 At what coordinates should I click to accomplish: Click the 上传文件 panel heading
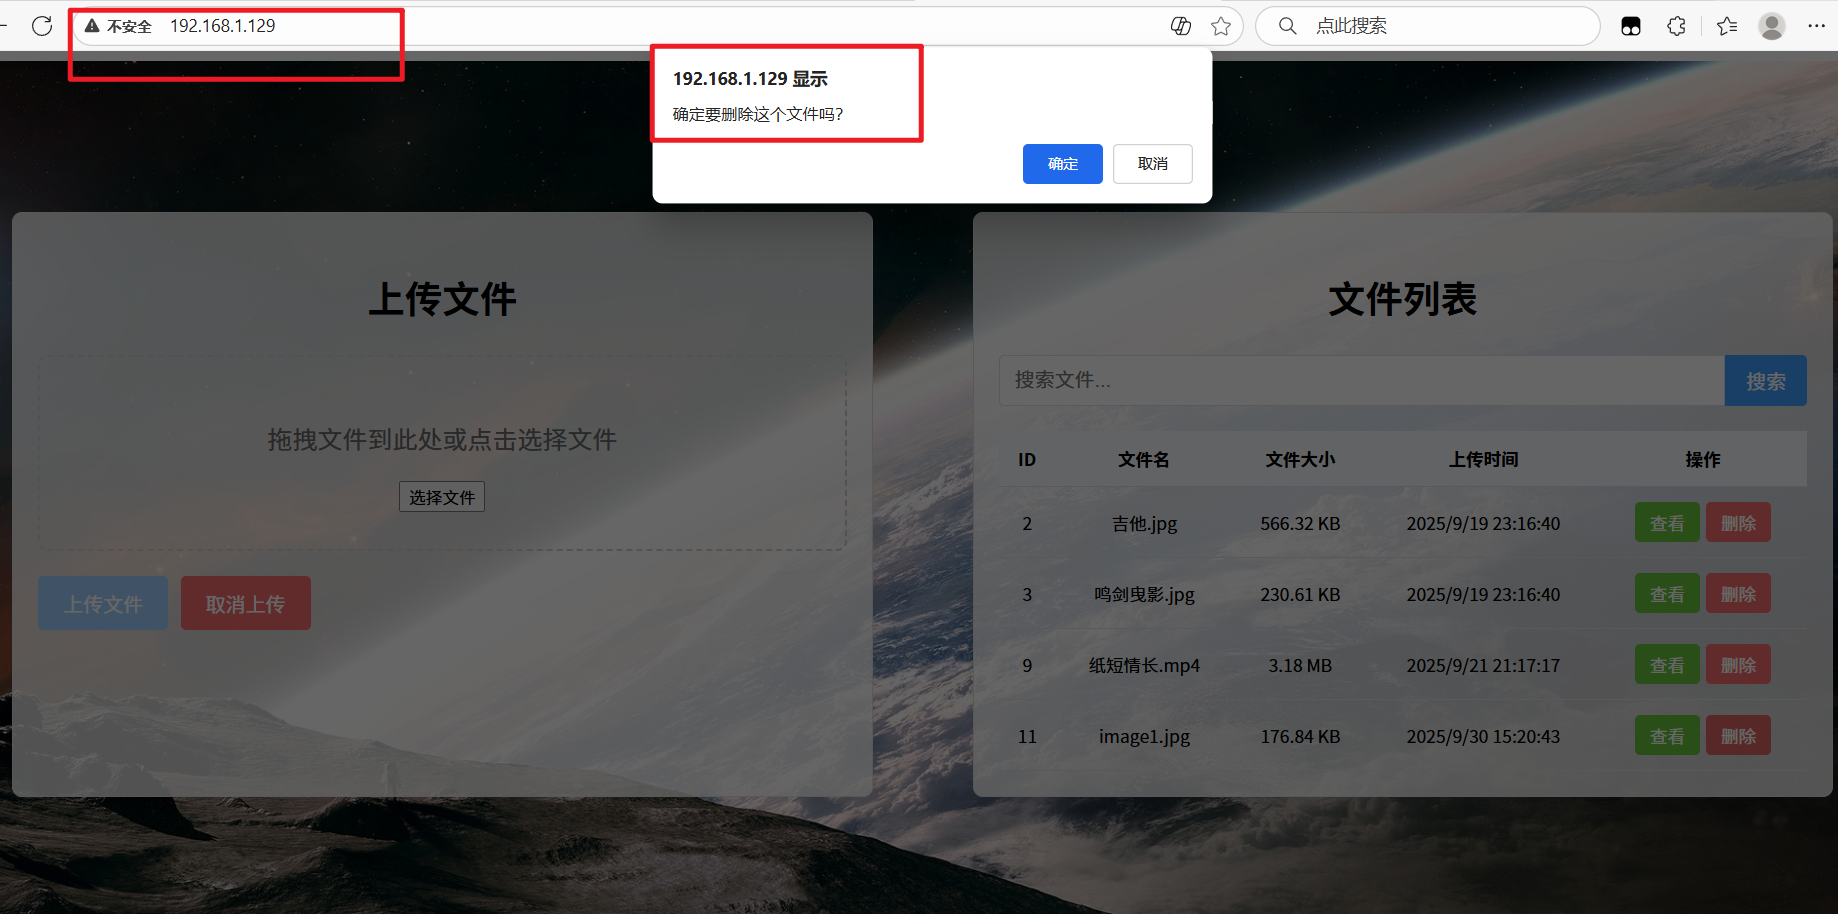click(442, 299)
